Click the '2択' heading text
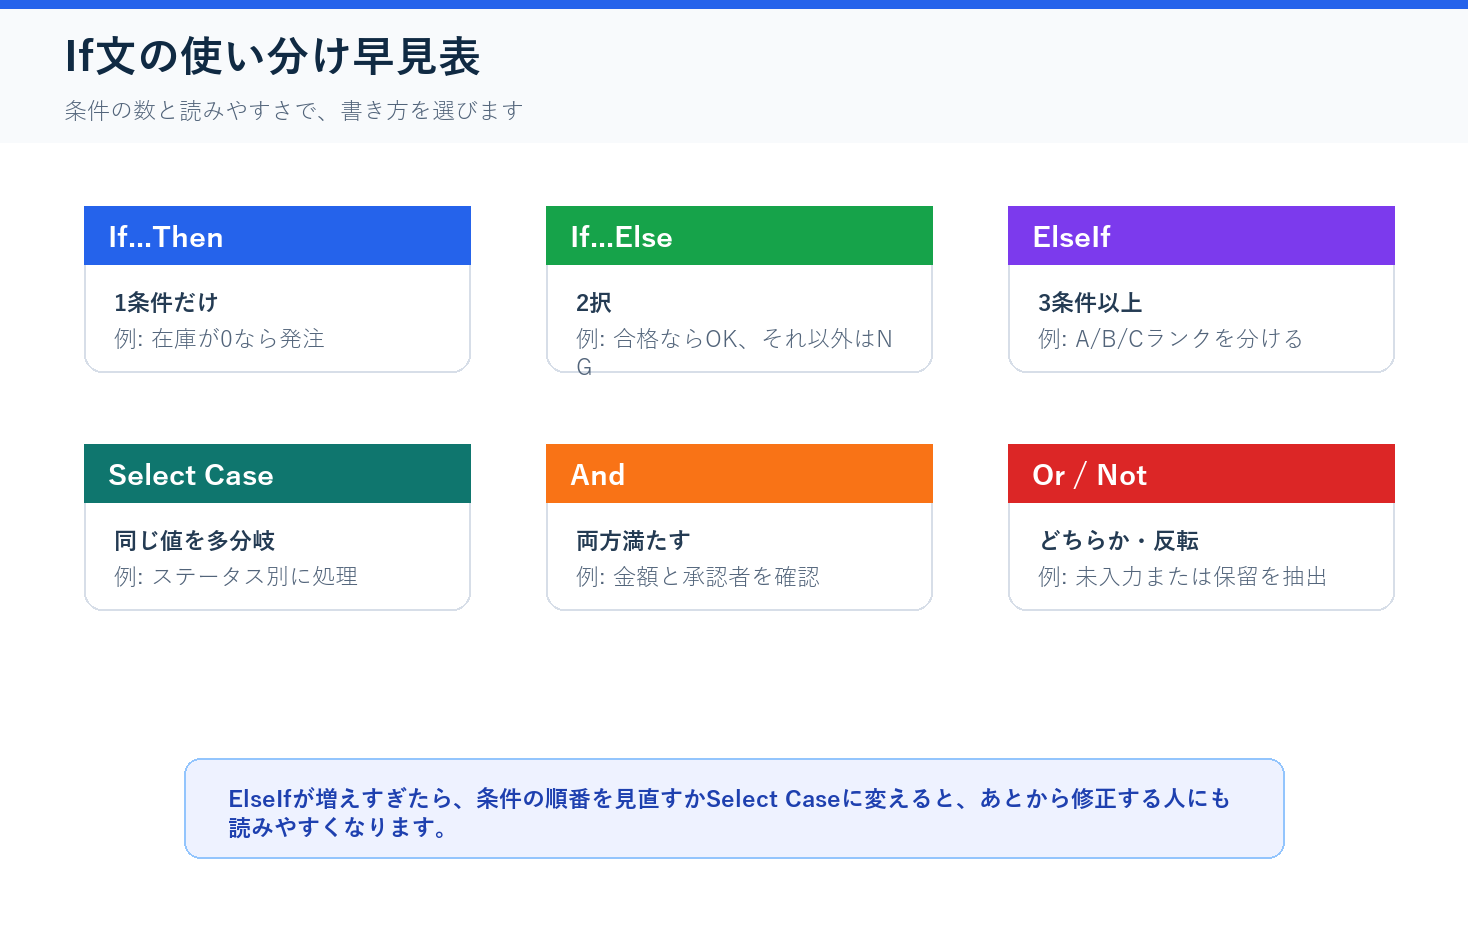Image resolution: width=1468 pixels, height=940 pixels. point(594,302)
